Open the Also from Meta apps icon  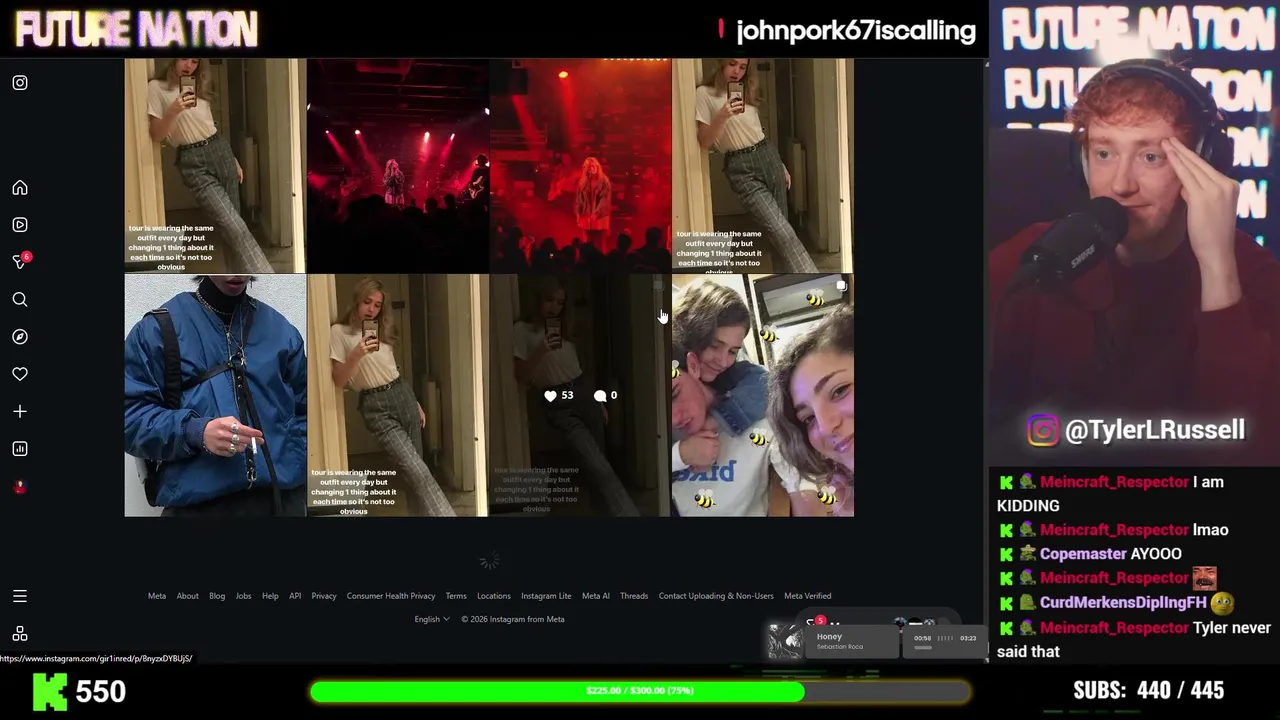(x=20, y=634)
